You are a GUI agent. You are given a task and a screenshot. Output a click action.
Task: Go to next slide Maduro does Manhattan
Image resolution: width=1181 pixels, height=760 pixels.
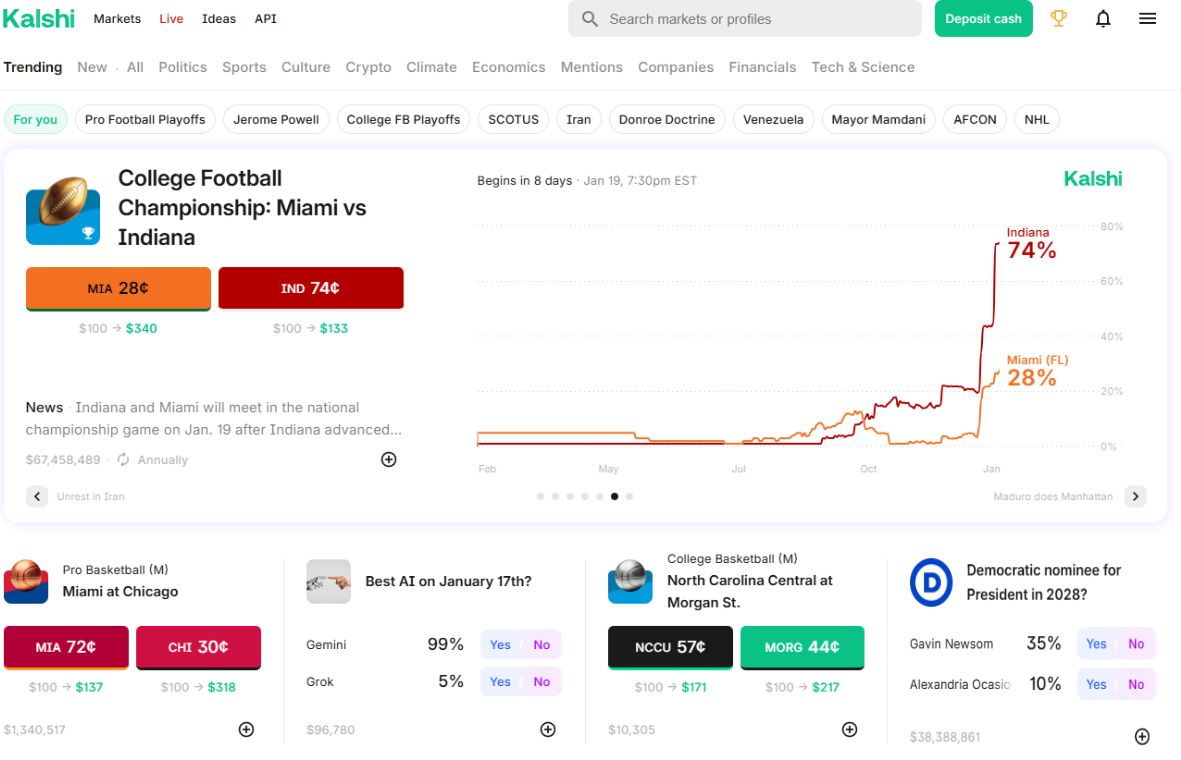click(1135, 496)
